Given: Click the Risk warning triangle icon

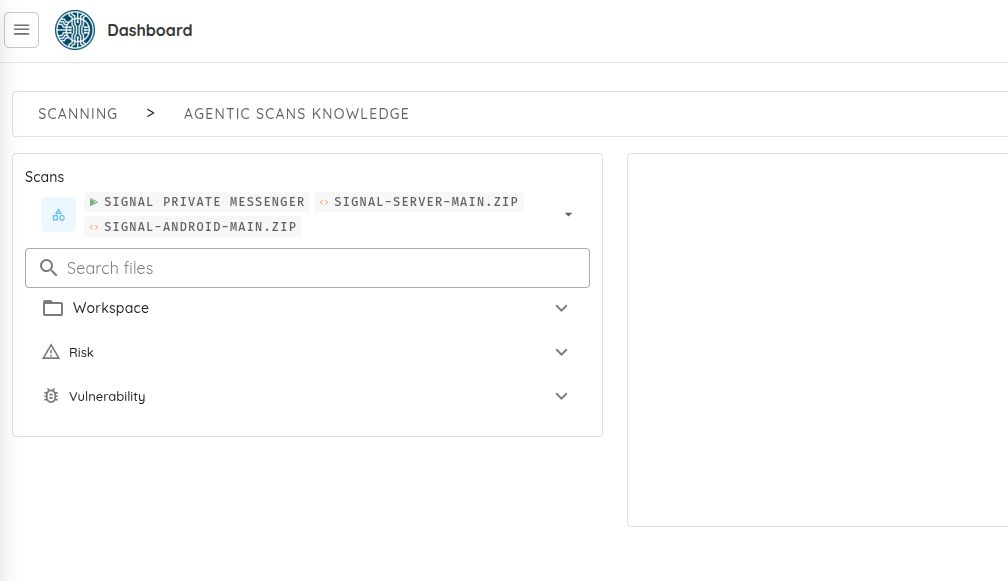Looking at the screenshot, I should click(51, 352).
